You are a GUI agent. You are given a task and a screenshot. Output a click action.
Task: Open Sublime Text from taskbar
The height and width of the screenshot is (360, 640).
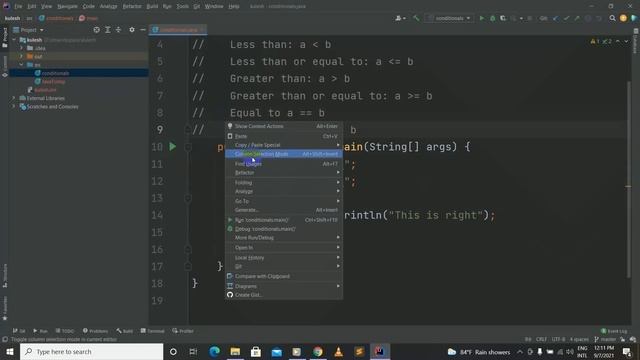tap(359, 351)
